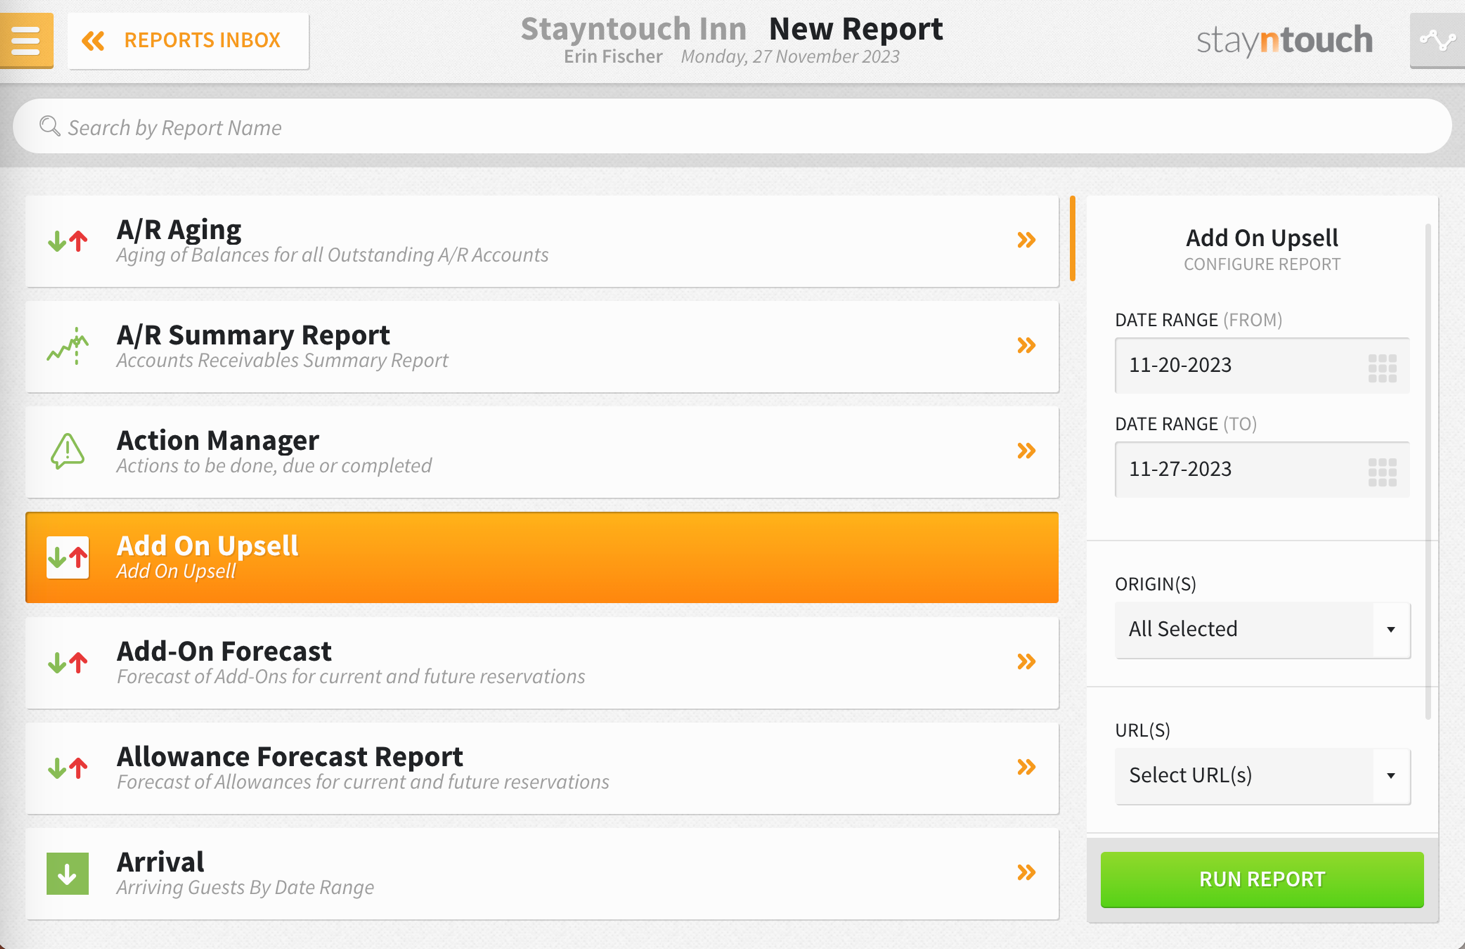Click the configure panel vertical scrollbar

1428,470
